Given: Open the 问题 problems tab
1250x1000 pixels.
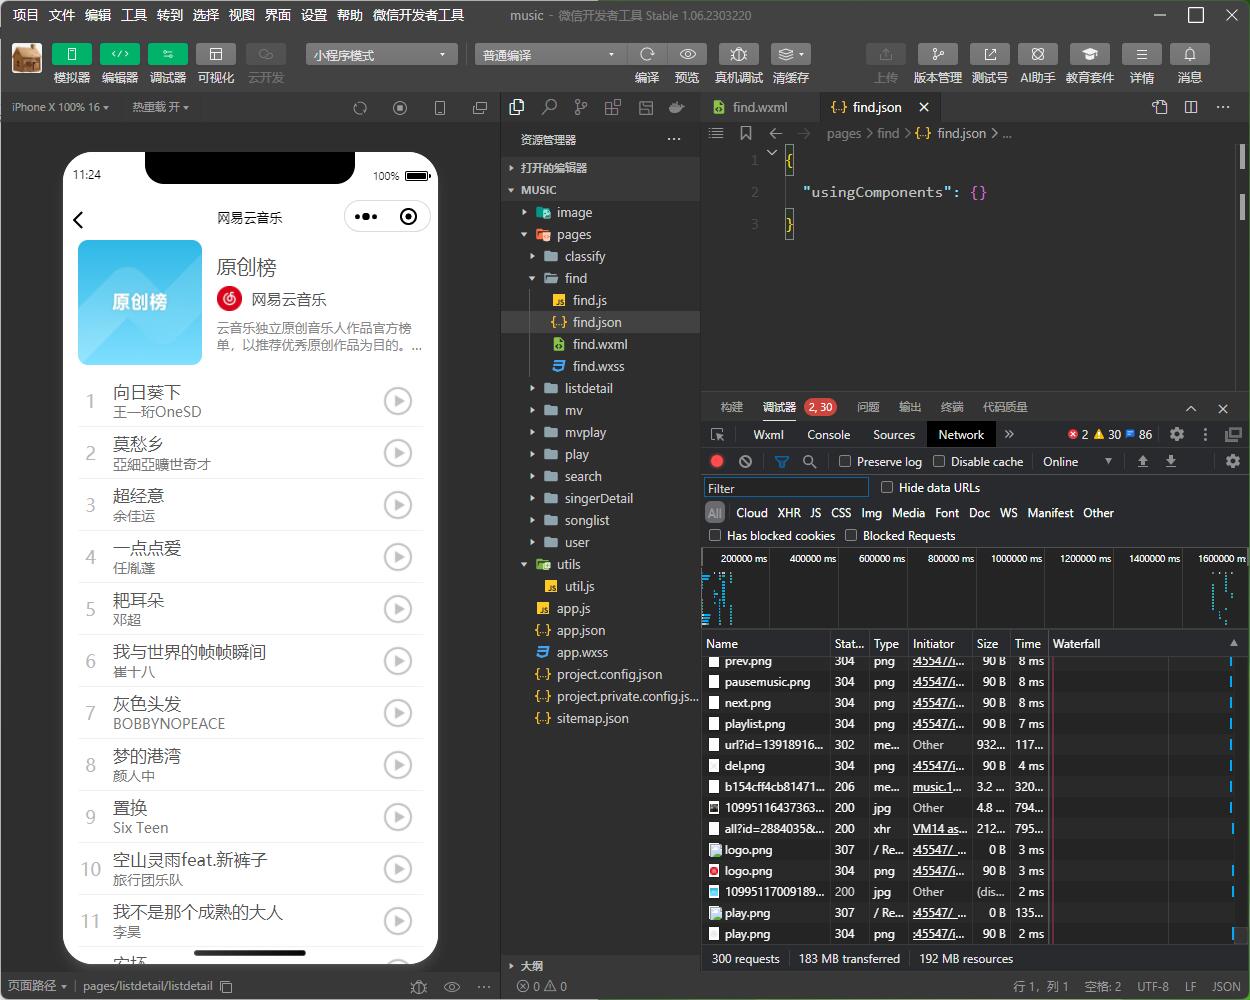Looking at the screenshot, I should pos(868,407).
